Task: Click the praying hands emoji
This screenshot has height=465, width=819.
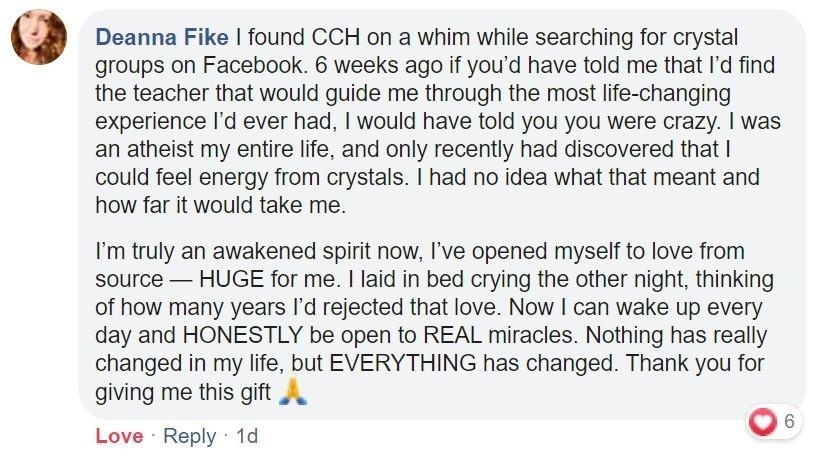Action: [x=293, y=392]
